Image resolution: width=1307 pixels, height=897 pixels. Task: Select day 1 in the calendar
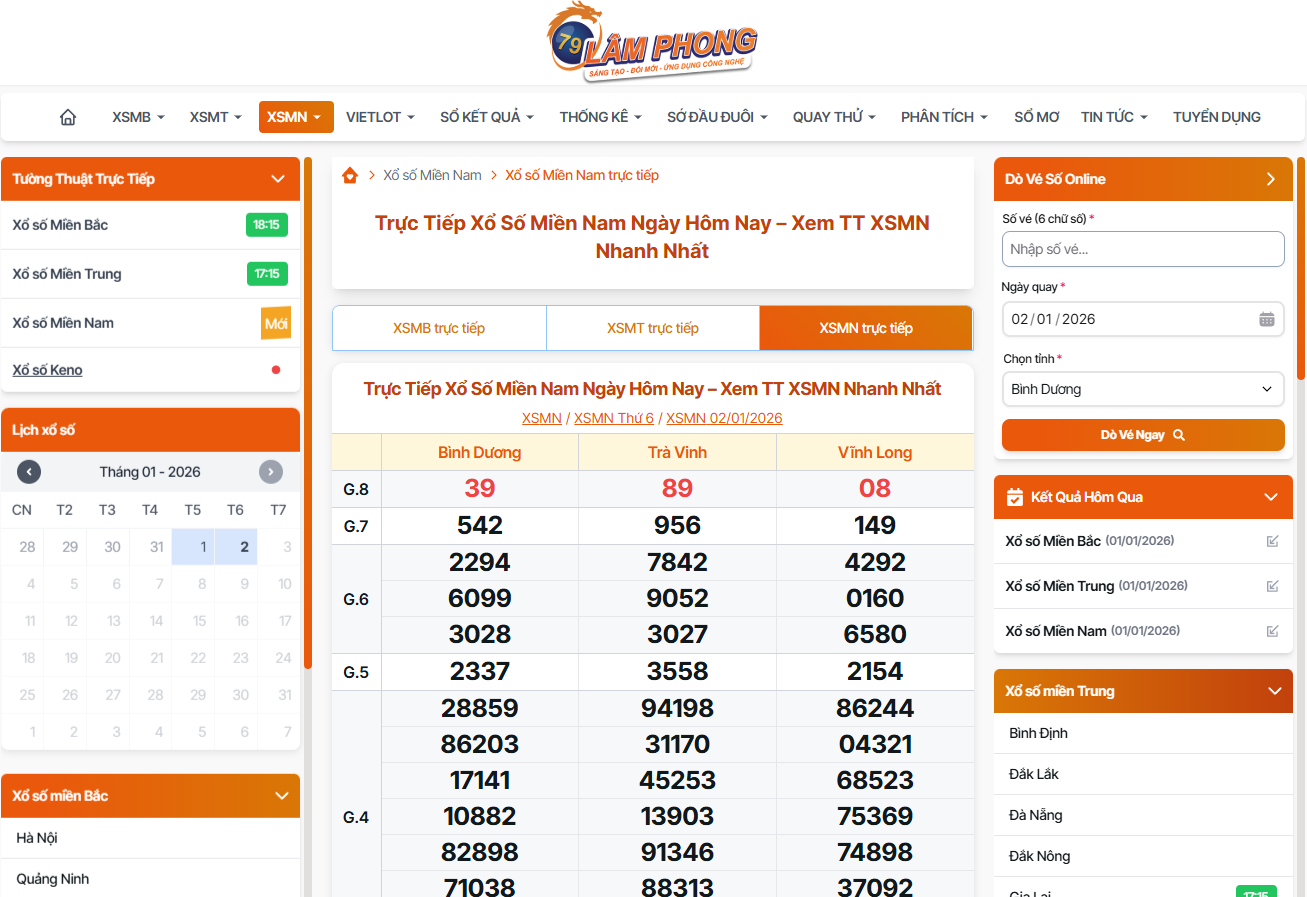tap(203, 547)
